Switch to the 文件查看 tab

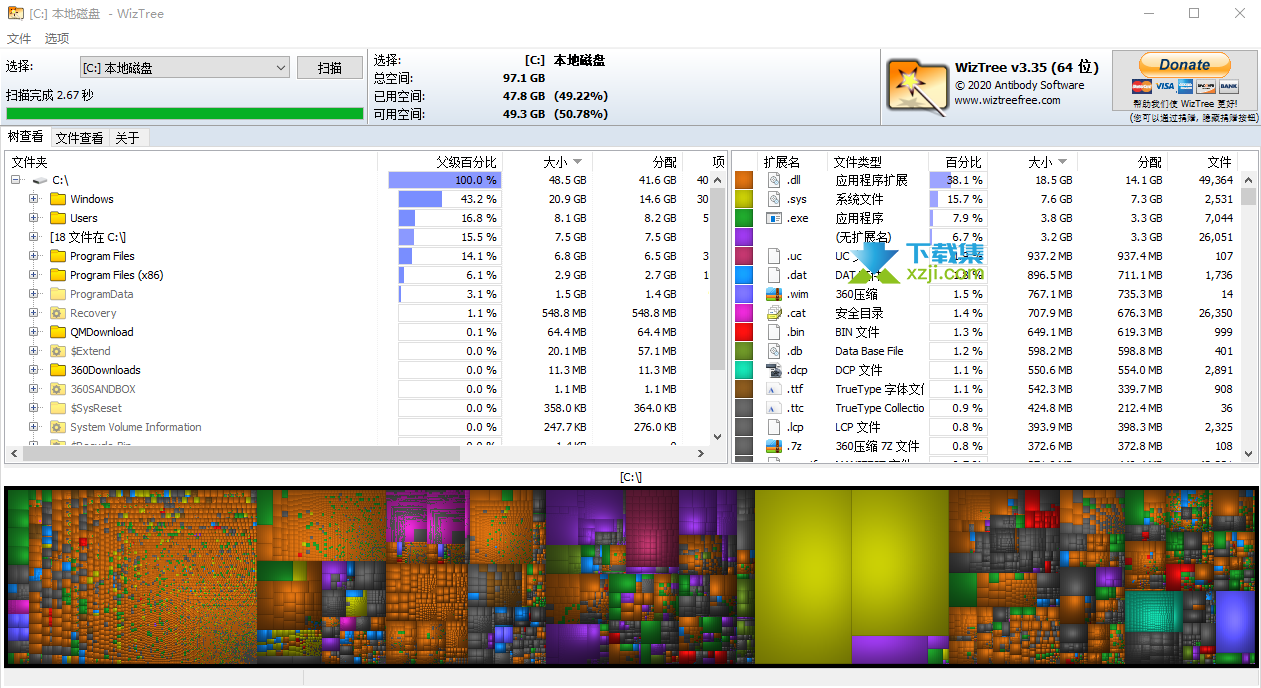point(79,137)
